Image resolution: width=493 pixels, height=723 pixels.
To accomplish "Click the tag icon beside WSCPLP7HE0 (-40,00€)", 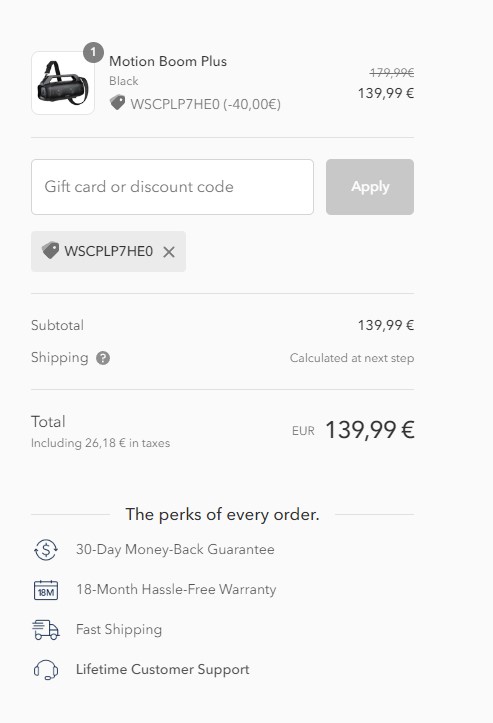I will (x=118, y=103).
